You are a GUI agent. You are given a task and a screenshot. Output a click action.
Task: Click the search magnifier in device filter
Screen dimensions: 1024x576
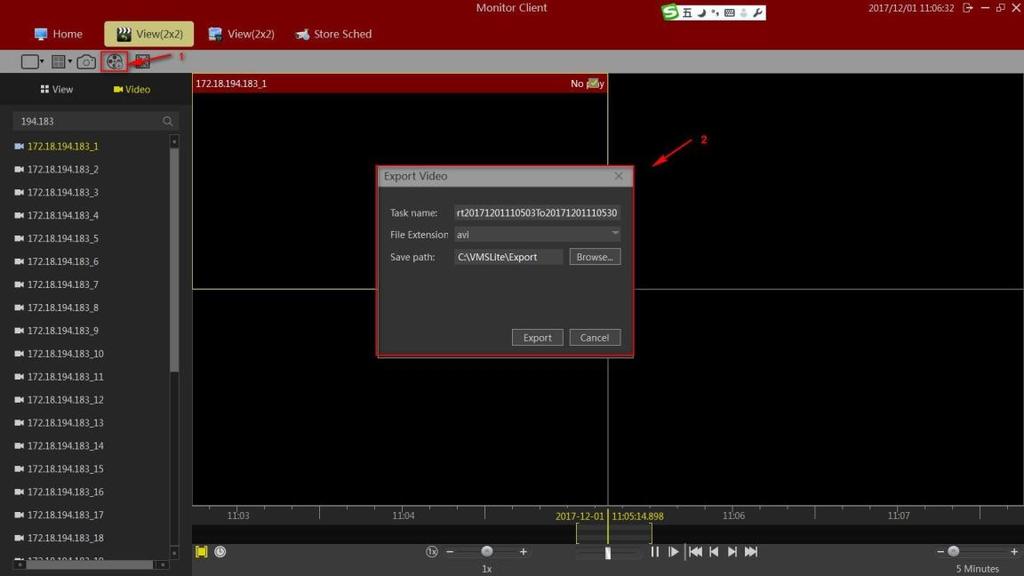168,121
